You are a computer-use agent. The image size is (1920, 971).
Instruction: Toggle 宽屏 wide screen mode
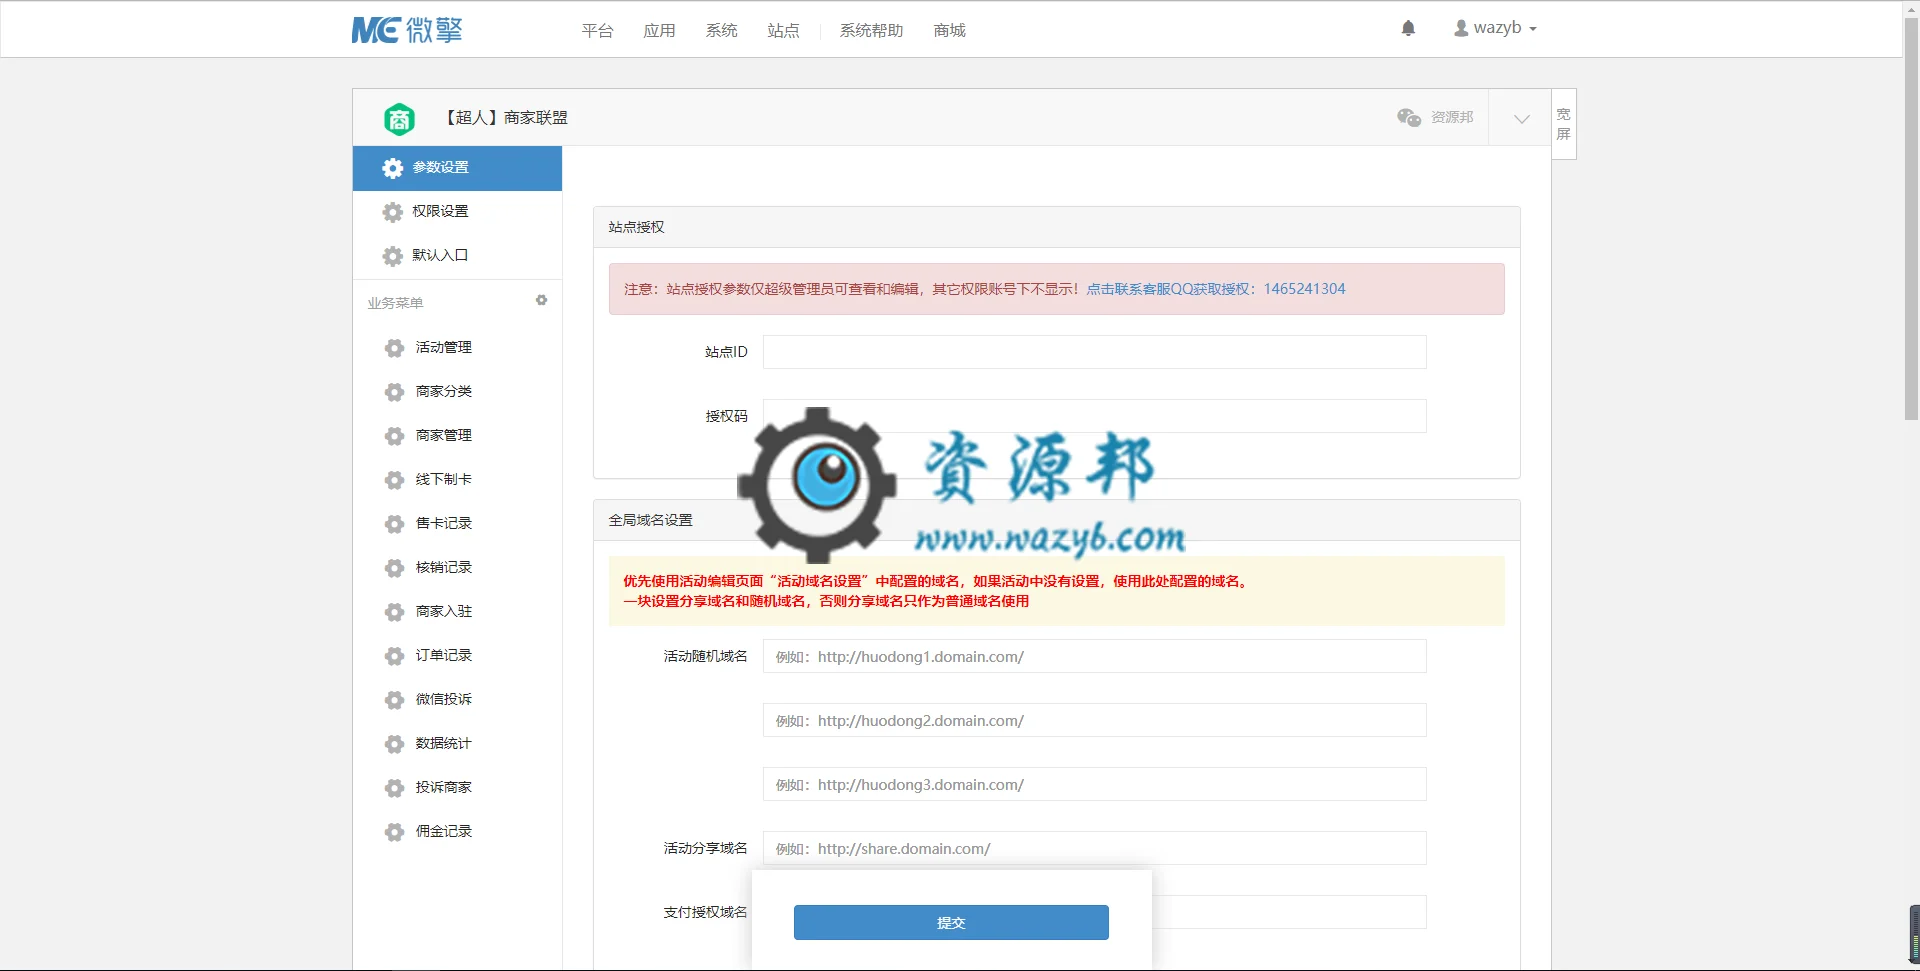point(1564,124)
